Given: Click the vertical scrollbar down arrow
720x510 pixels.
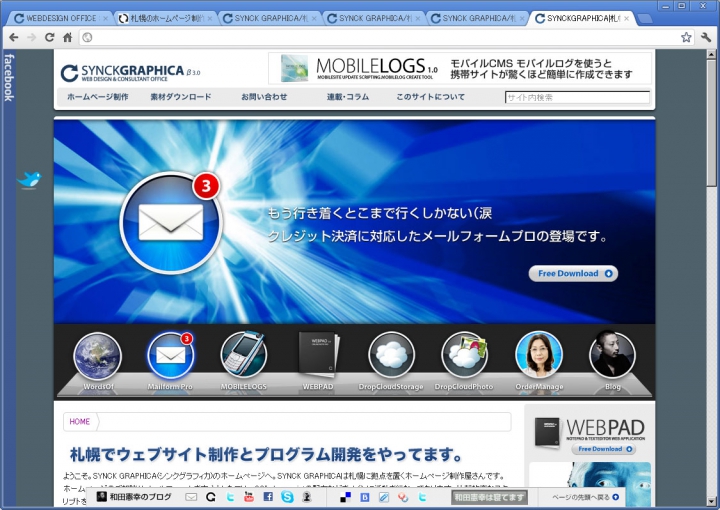Looking at the screenshot, I should [x=711, y=501].
